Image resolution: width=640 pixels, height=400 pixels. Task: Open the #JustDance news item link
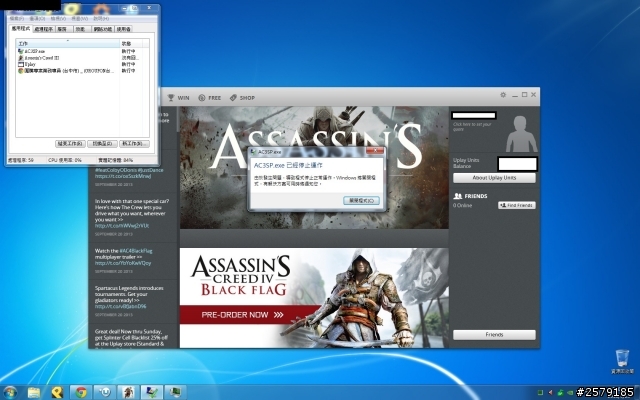point(123,176)
